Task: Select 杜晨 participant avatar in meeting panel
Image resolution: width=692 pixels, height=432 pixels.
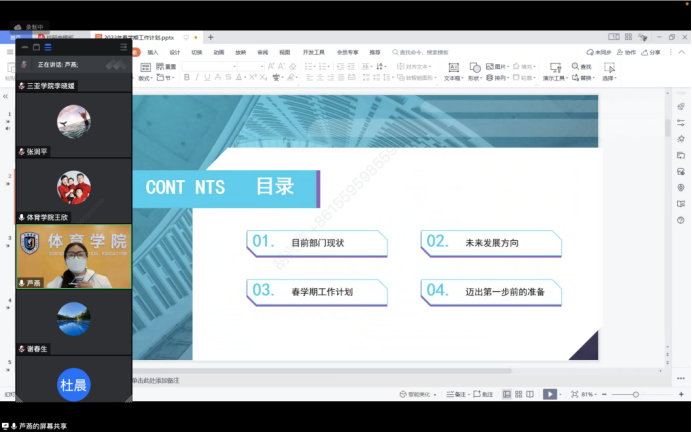Action: pos(73,384)
